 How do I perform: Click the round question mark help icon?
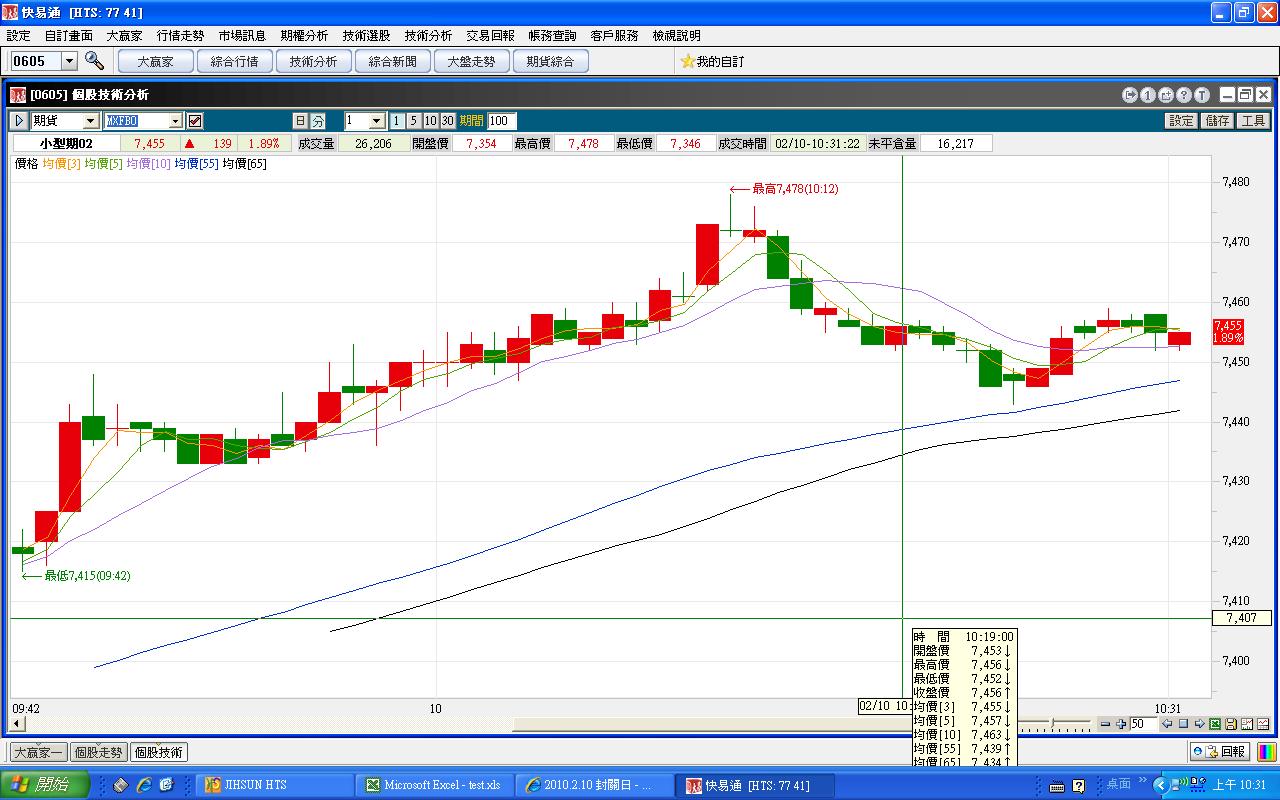[1184, 95]
